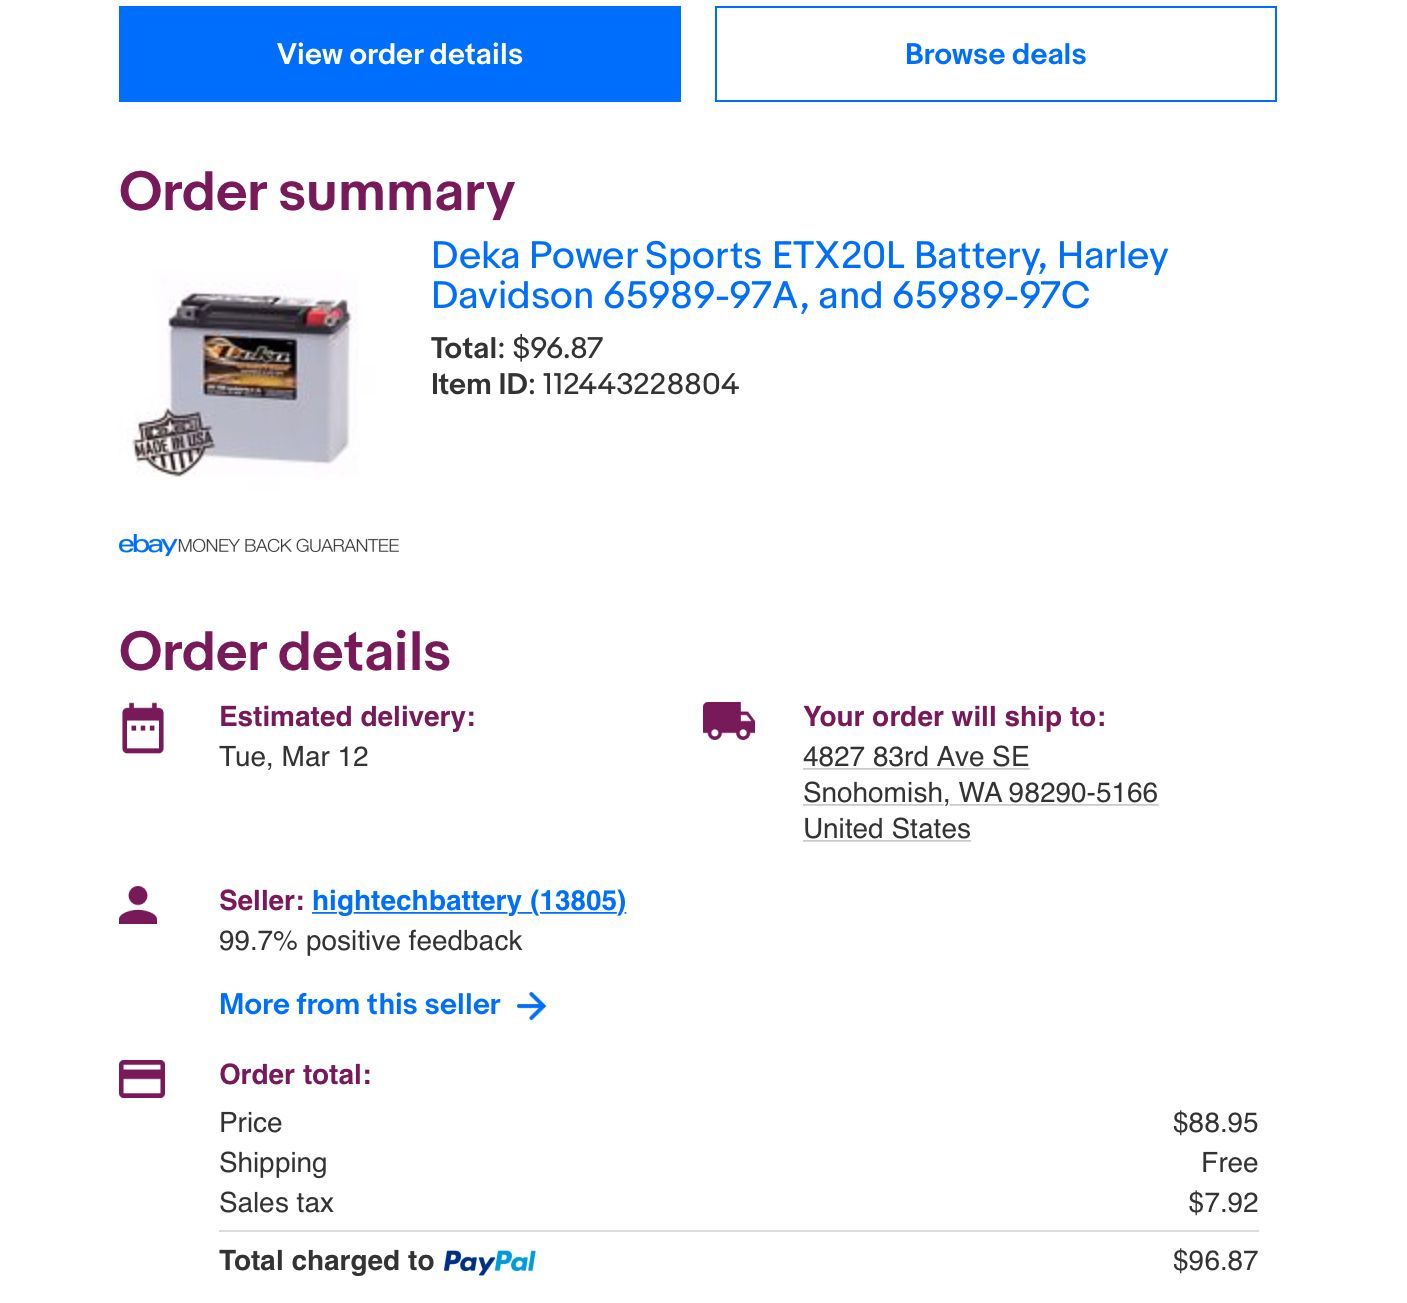Open the hightechbattery seller profile link
Screen dimensions: 1407x1303
468,901
